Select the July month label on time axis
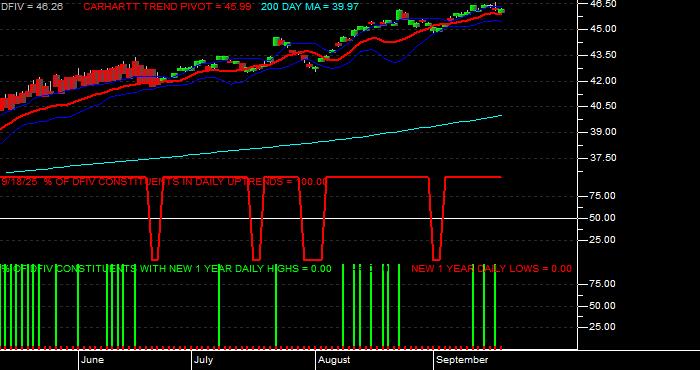Image resolution: width=700 pixels, height=370 pixels. 204,360
